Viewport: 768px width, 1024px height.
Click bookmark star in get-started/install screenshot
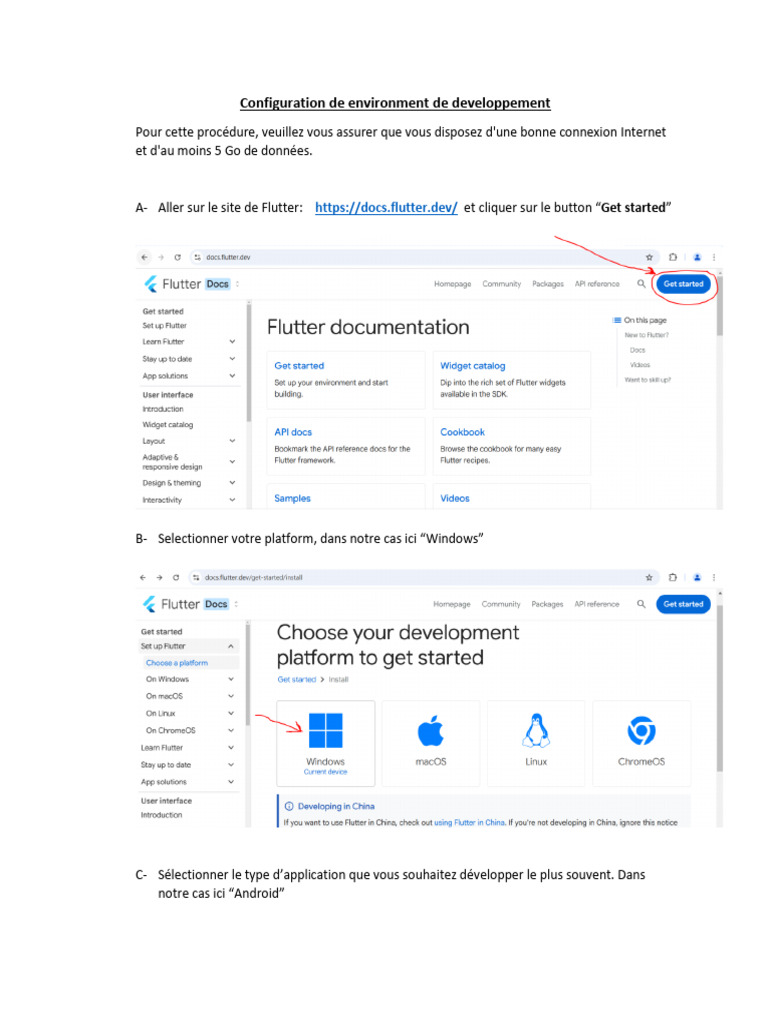(x=649, y=577)
